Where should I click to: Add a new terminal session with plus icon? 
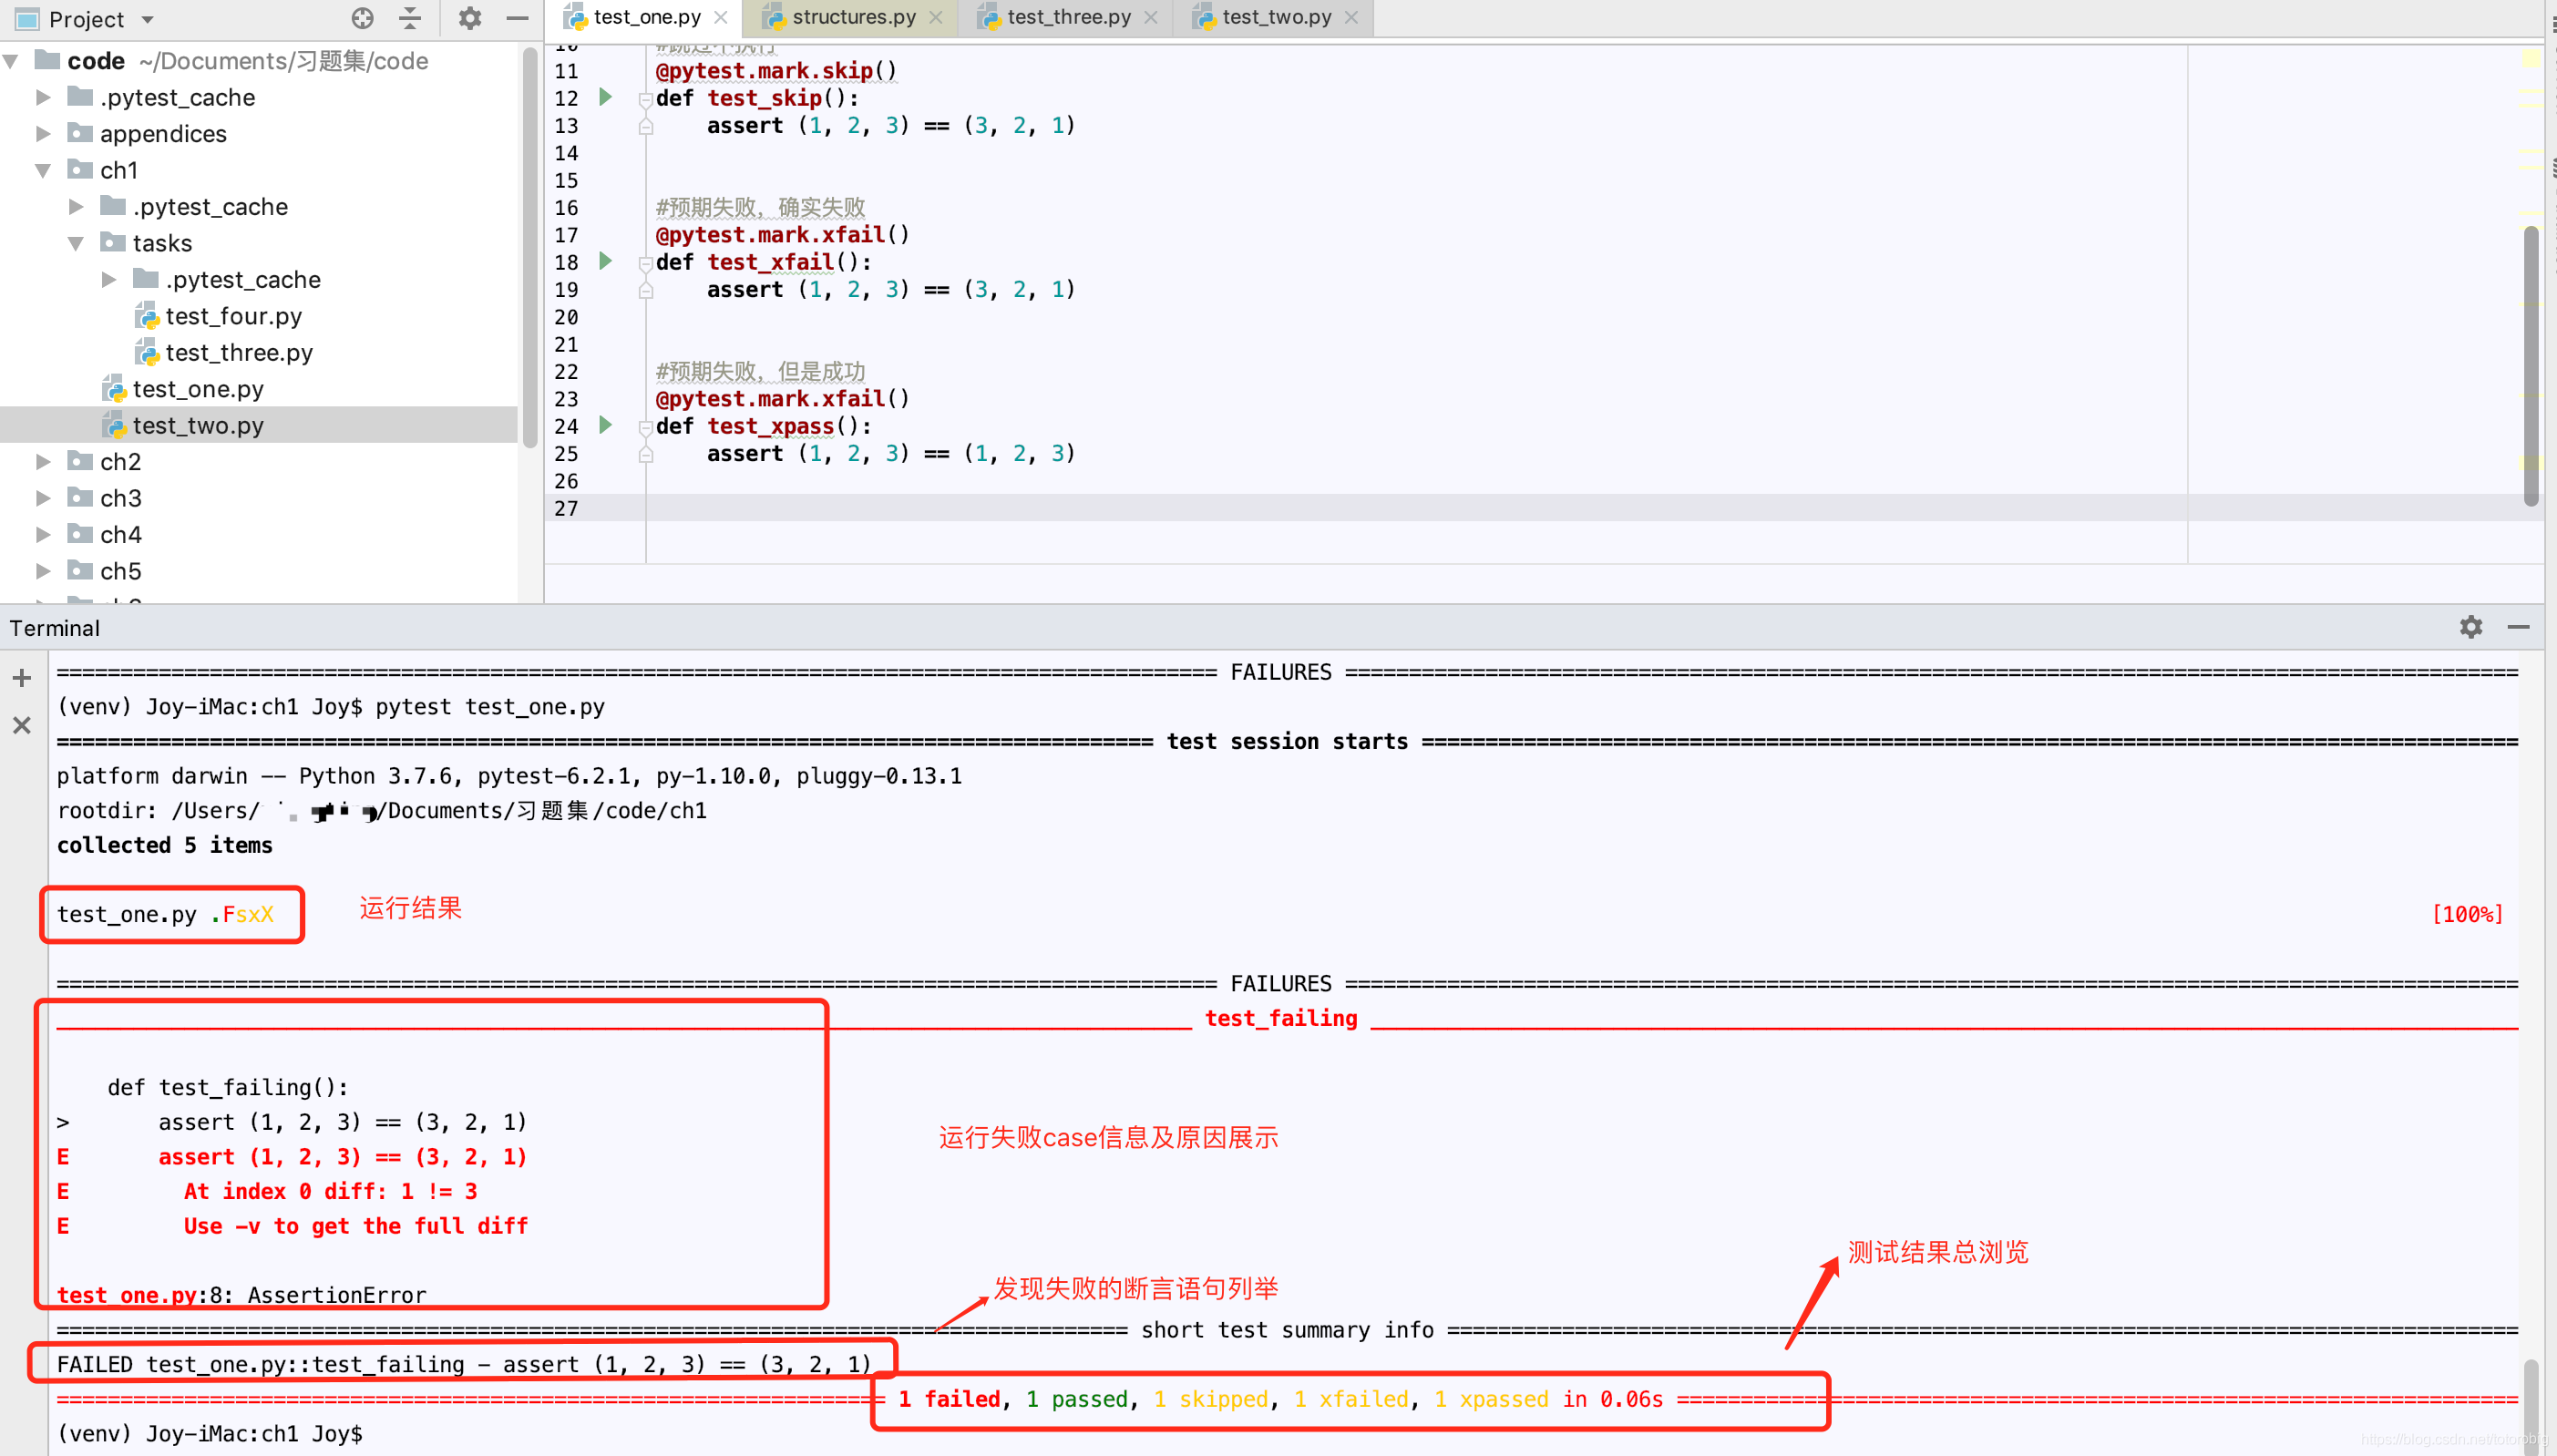(x=22, y=678)
